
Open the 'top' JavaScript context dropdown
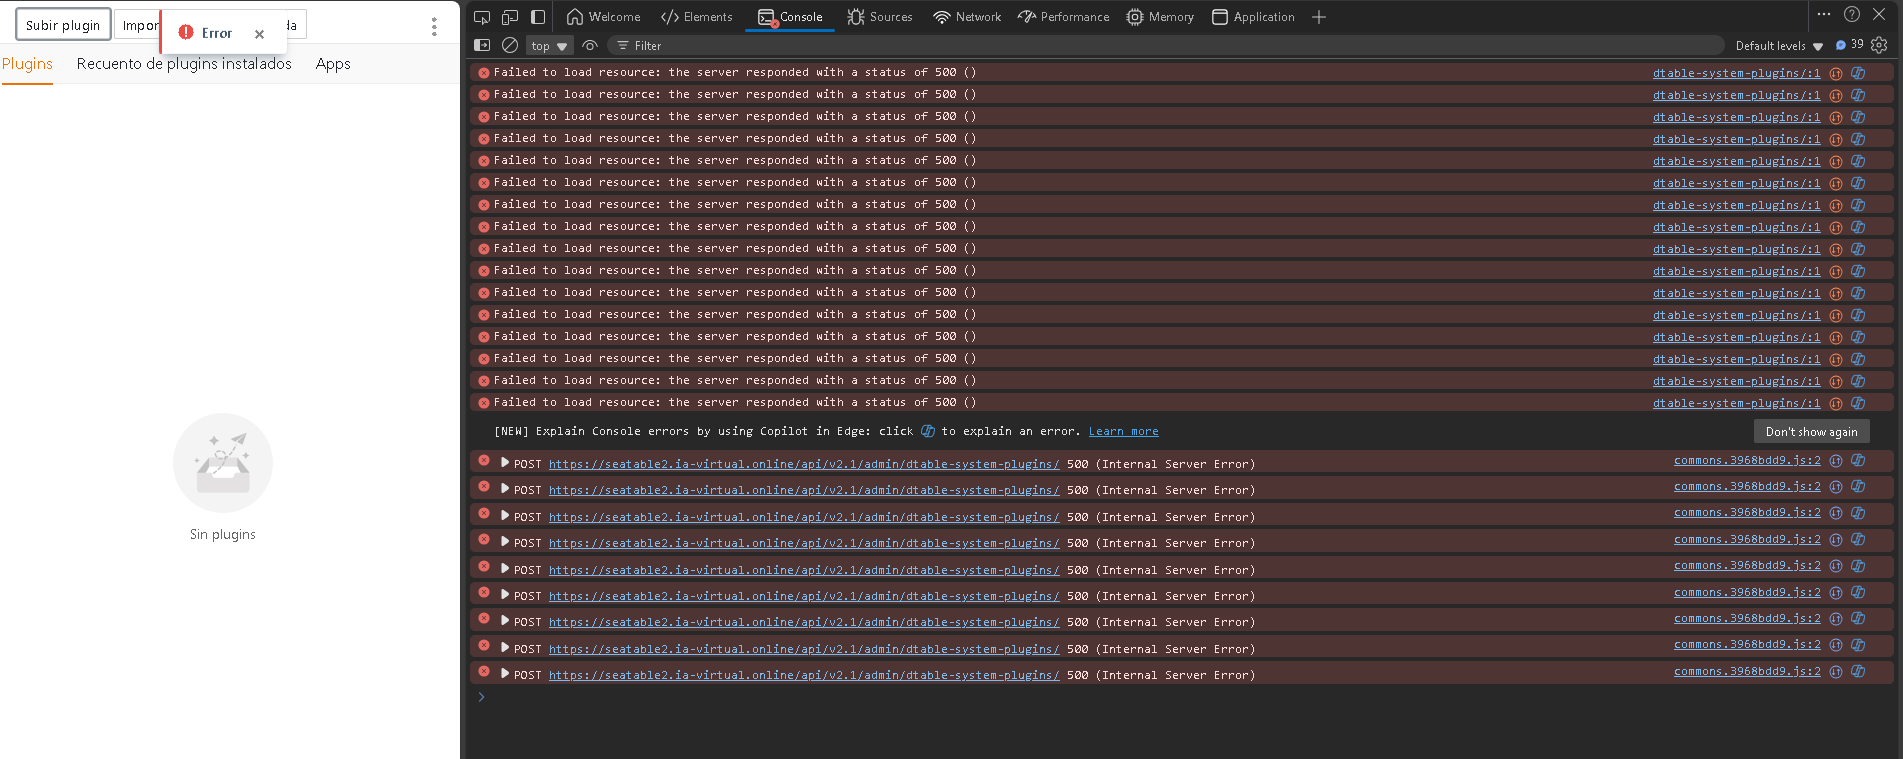click(549, 46)
